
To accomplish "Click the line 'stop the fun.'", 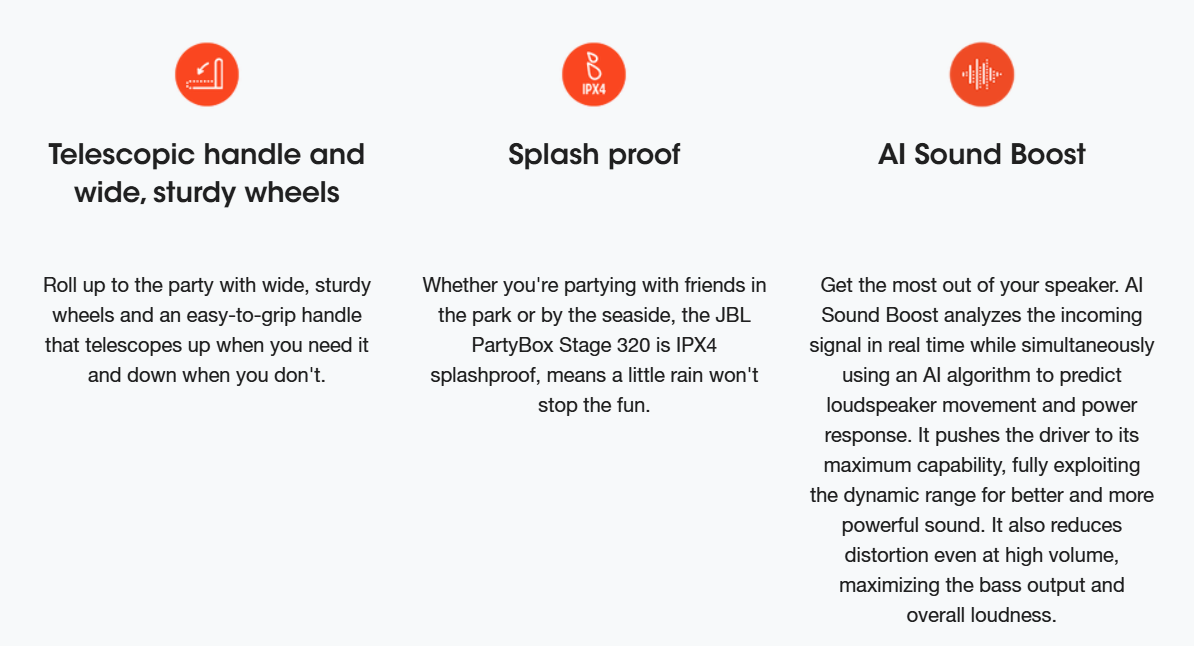I will point(594,405).
